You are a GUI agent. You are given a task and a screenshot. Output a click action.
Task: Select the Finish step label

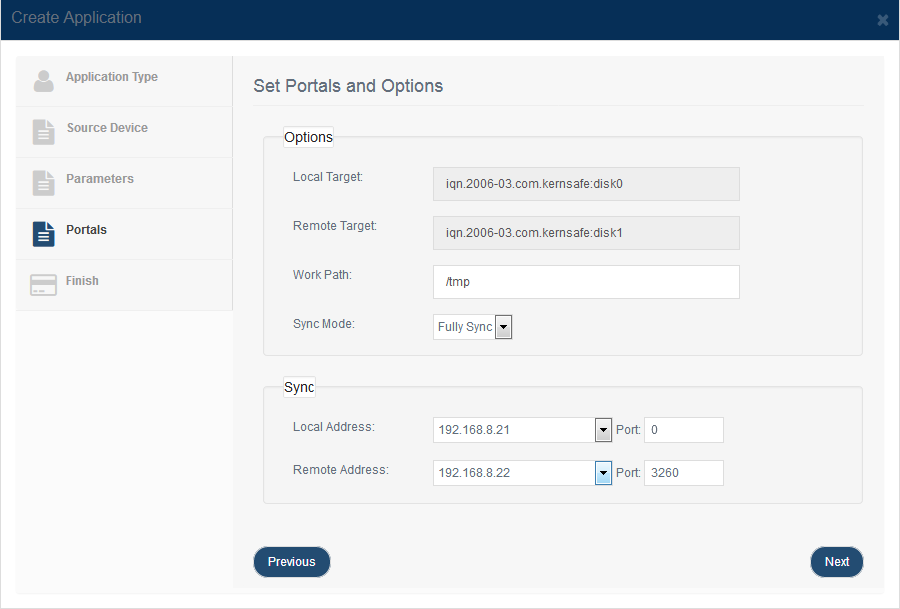(82, 281)
